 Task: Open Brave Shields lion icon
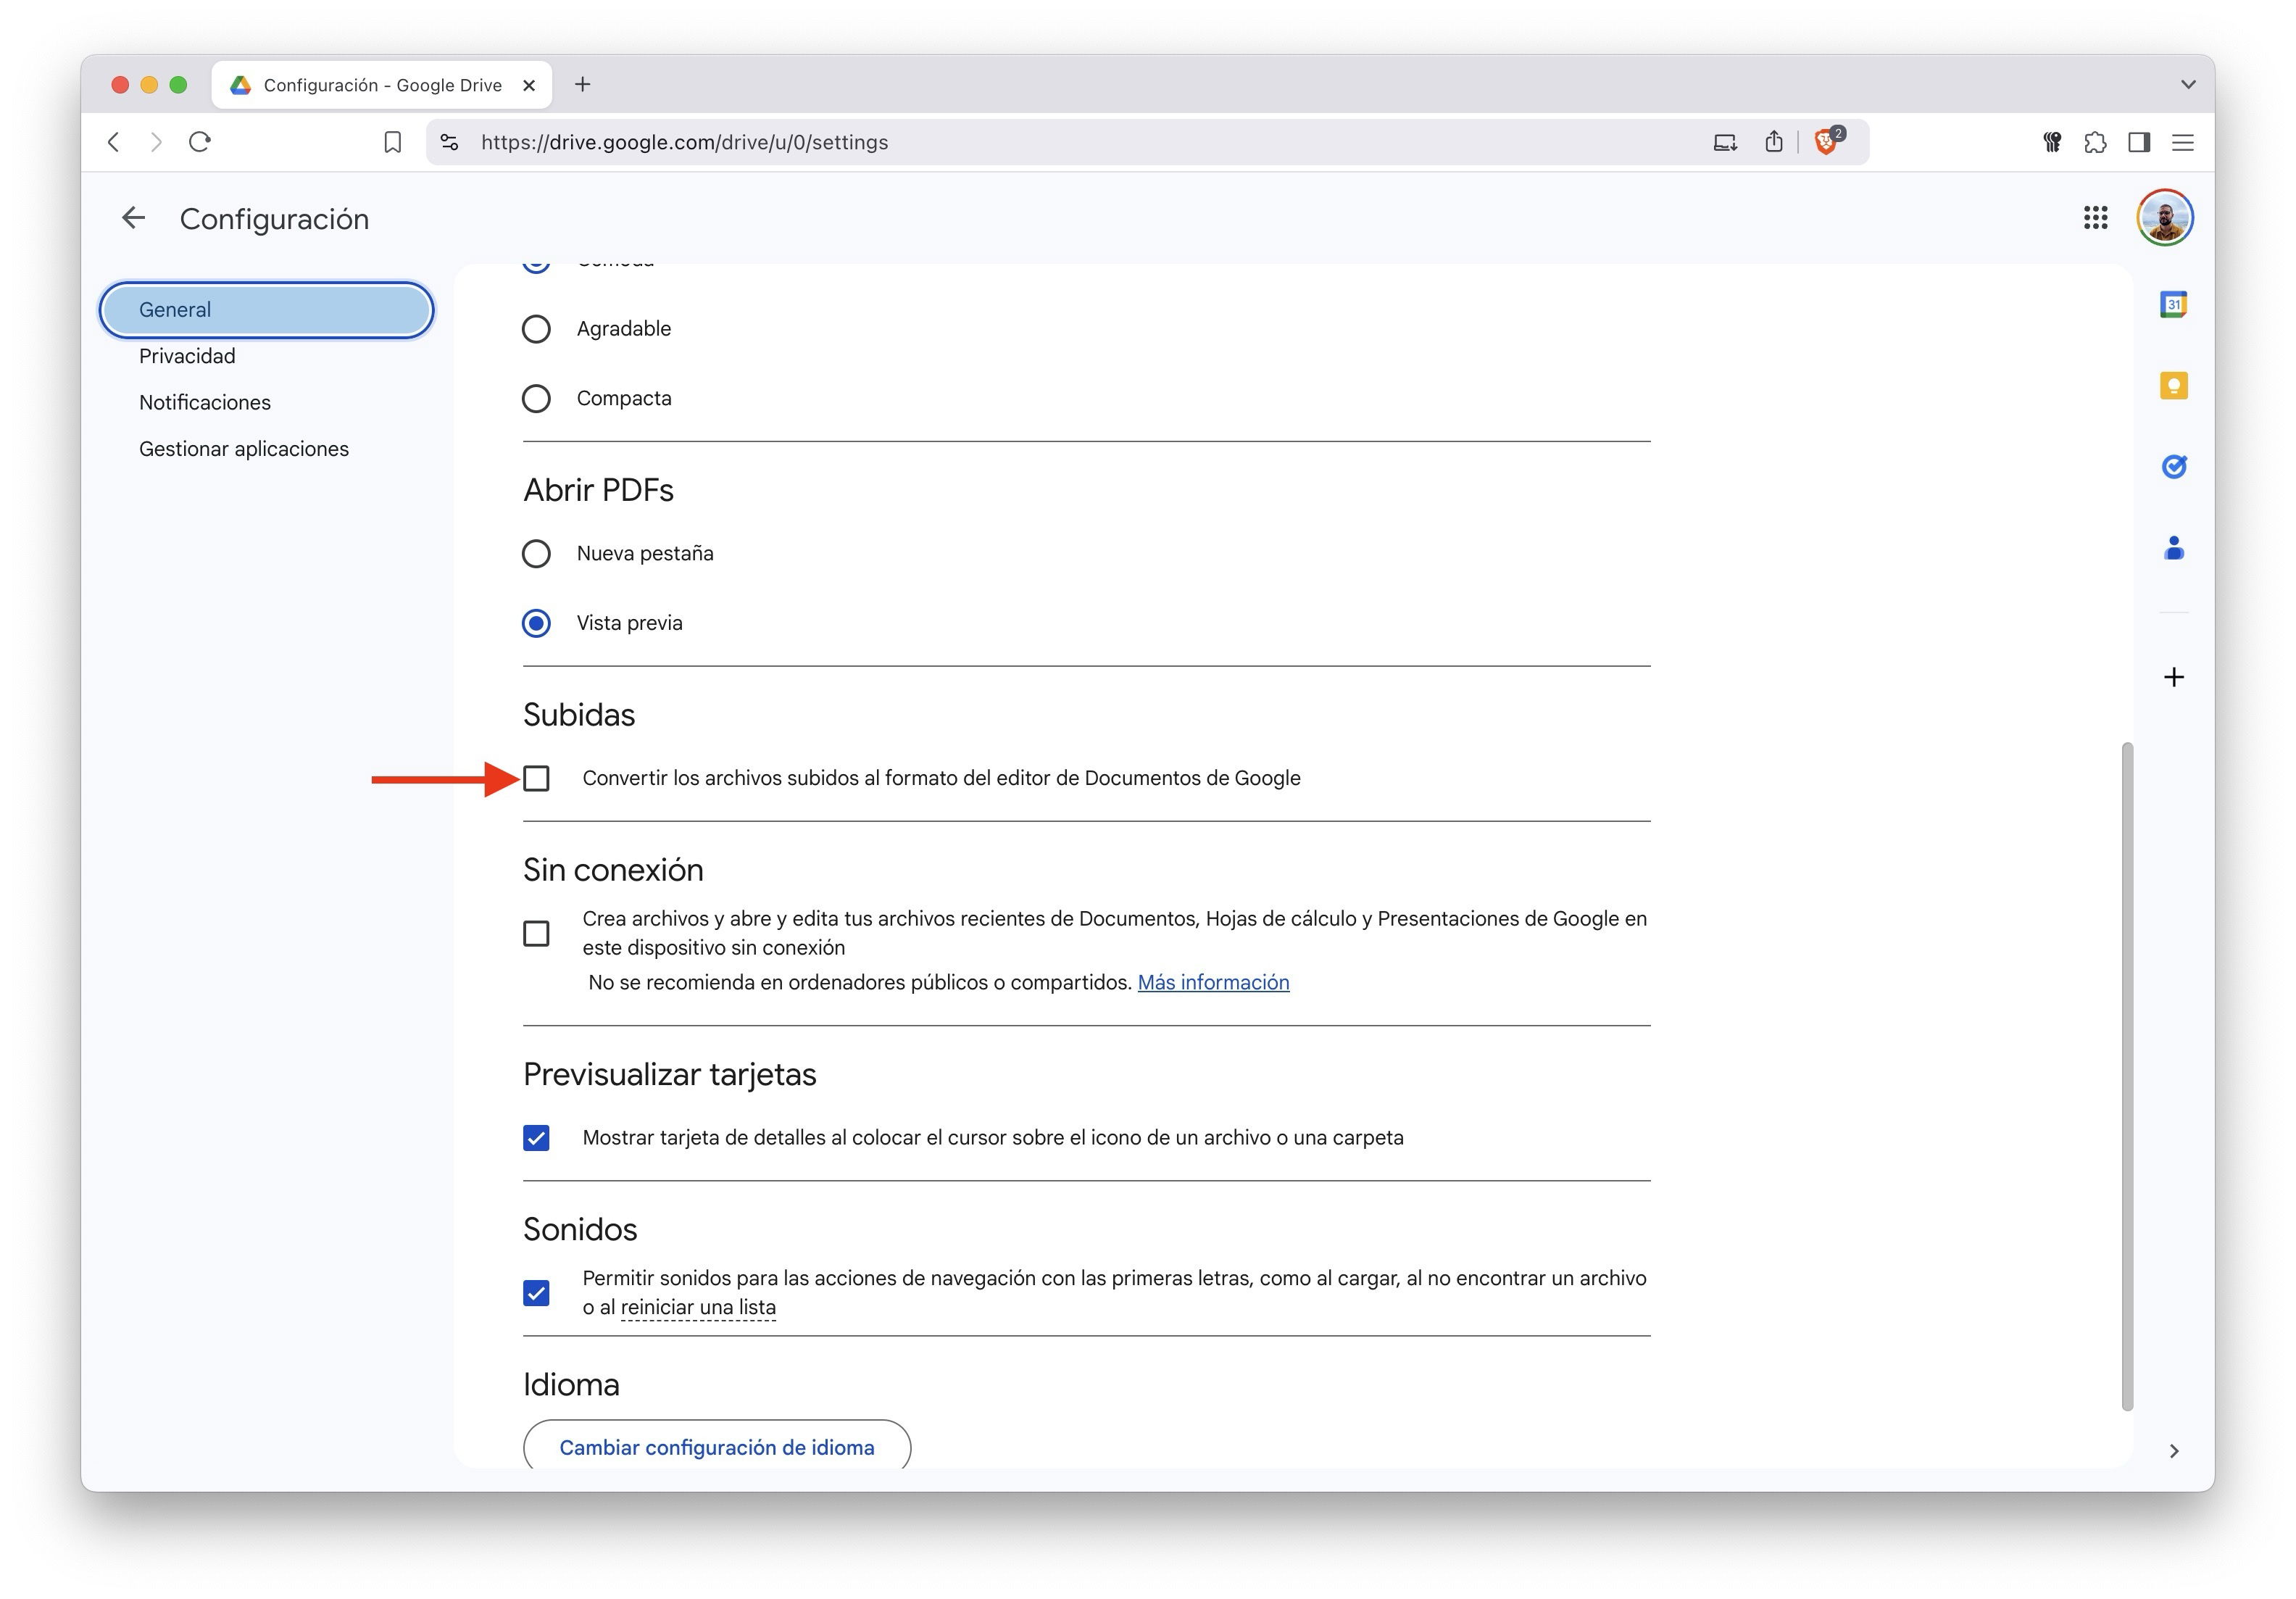1826,142
